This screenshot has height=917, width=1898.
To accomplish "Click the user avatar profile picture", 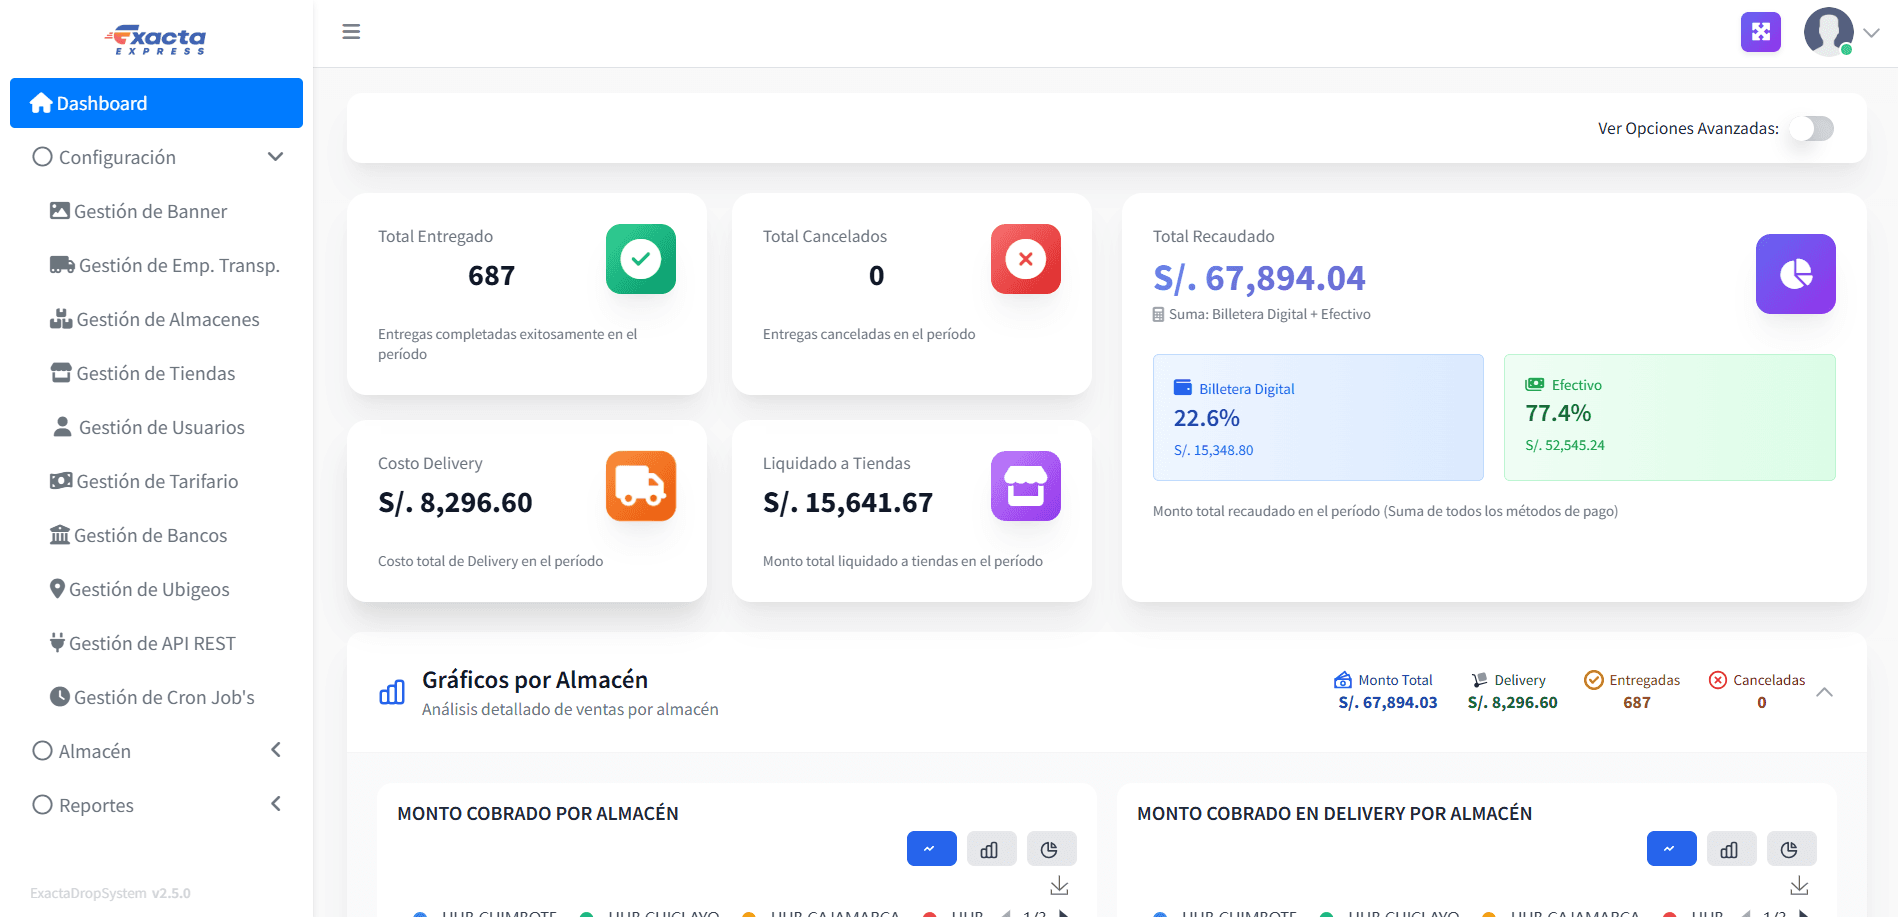I will coord(1828,32).
